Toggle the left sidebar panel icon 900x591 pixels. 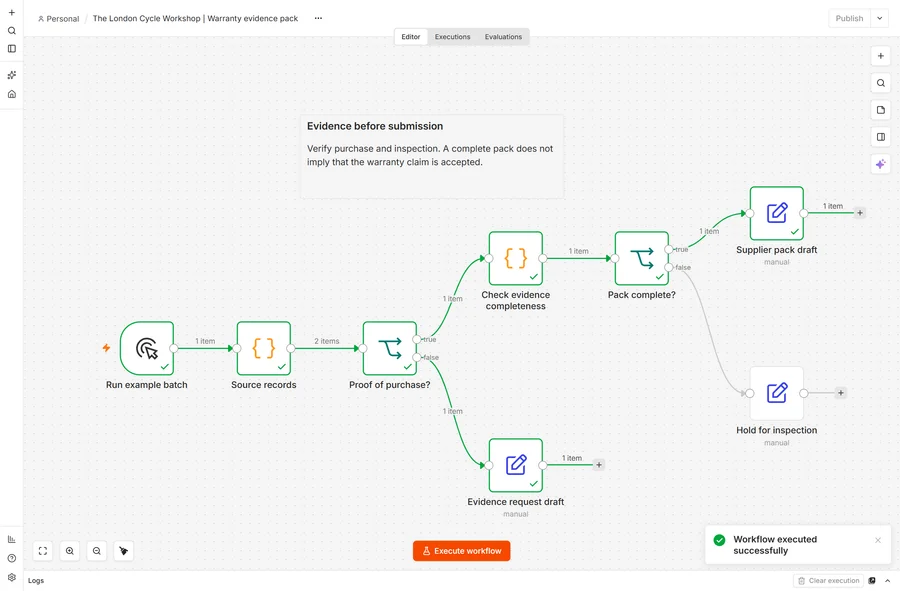coord(11,49)
